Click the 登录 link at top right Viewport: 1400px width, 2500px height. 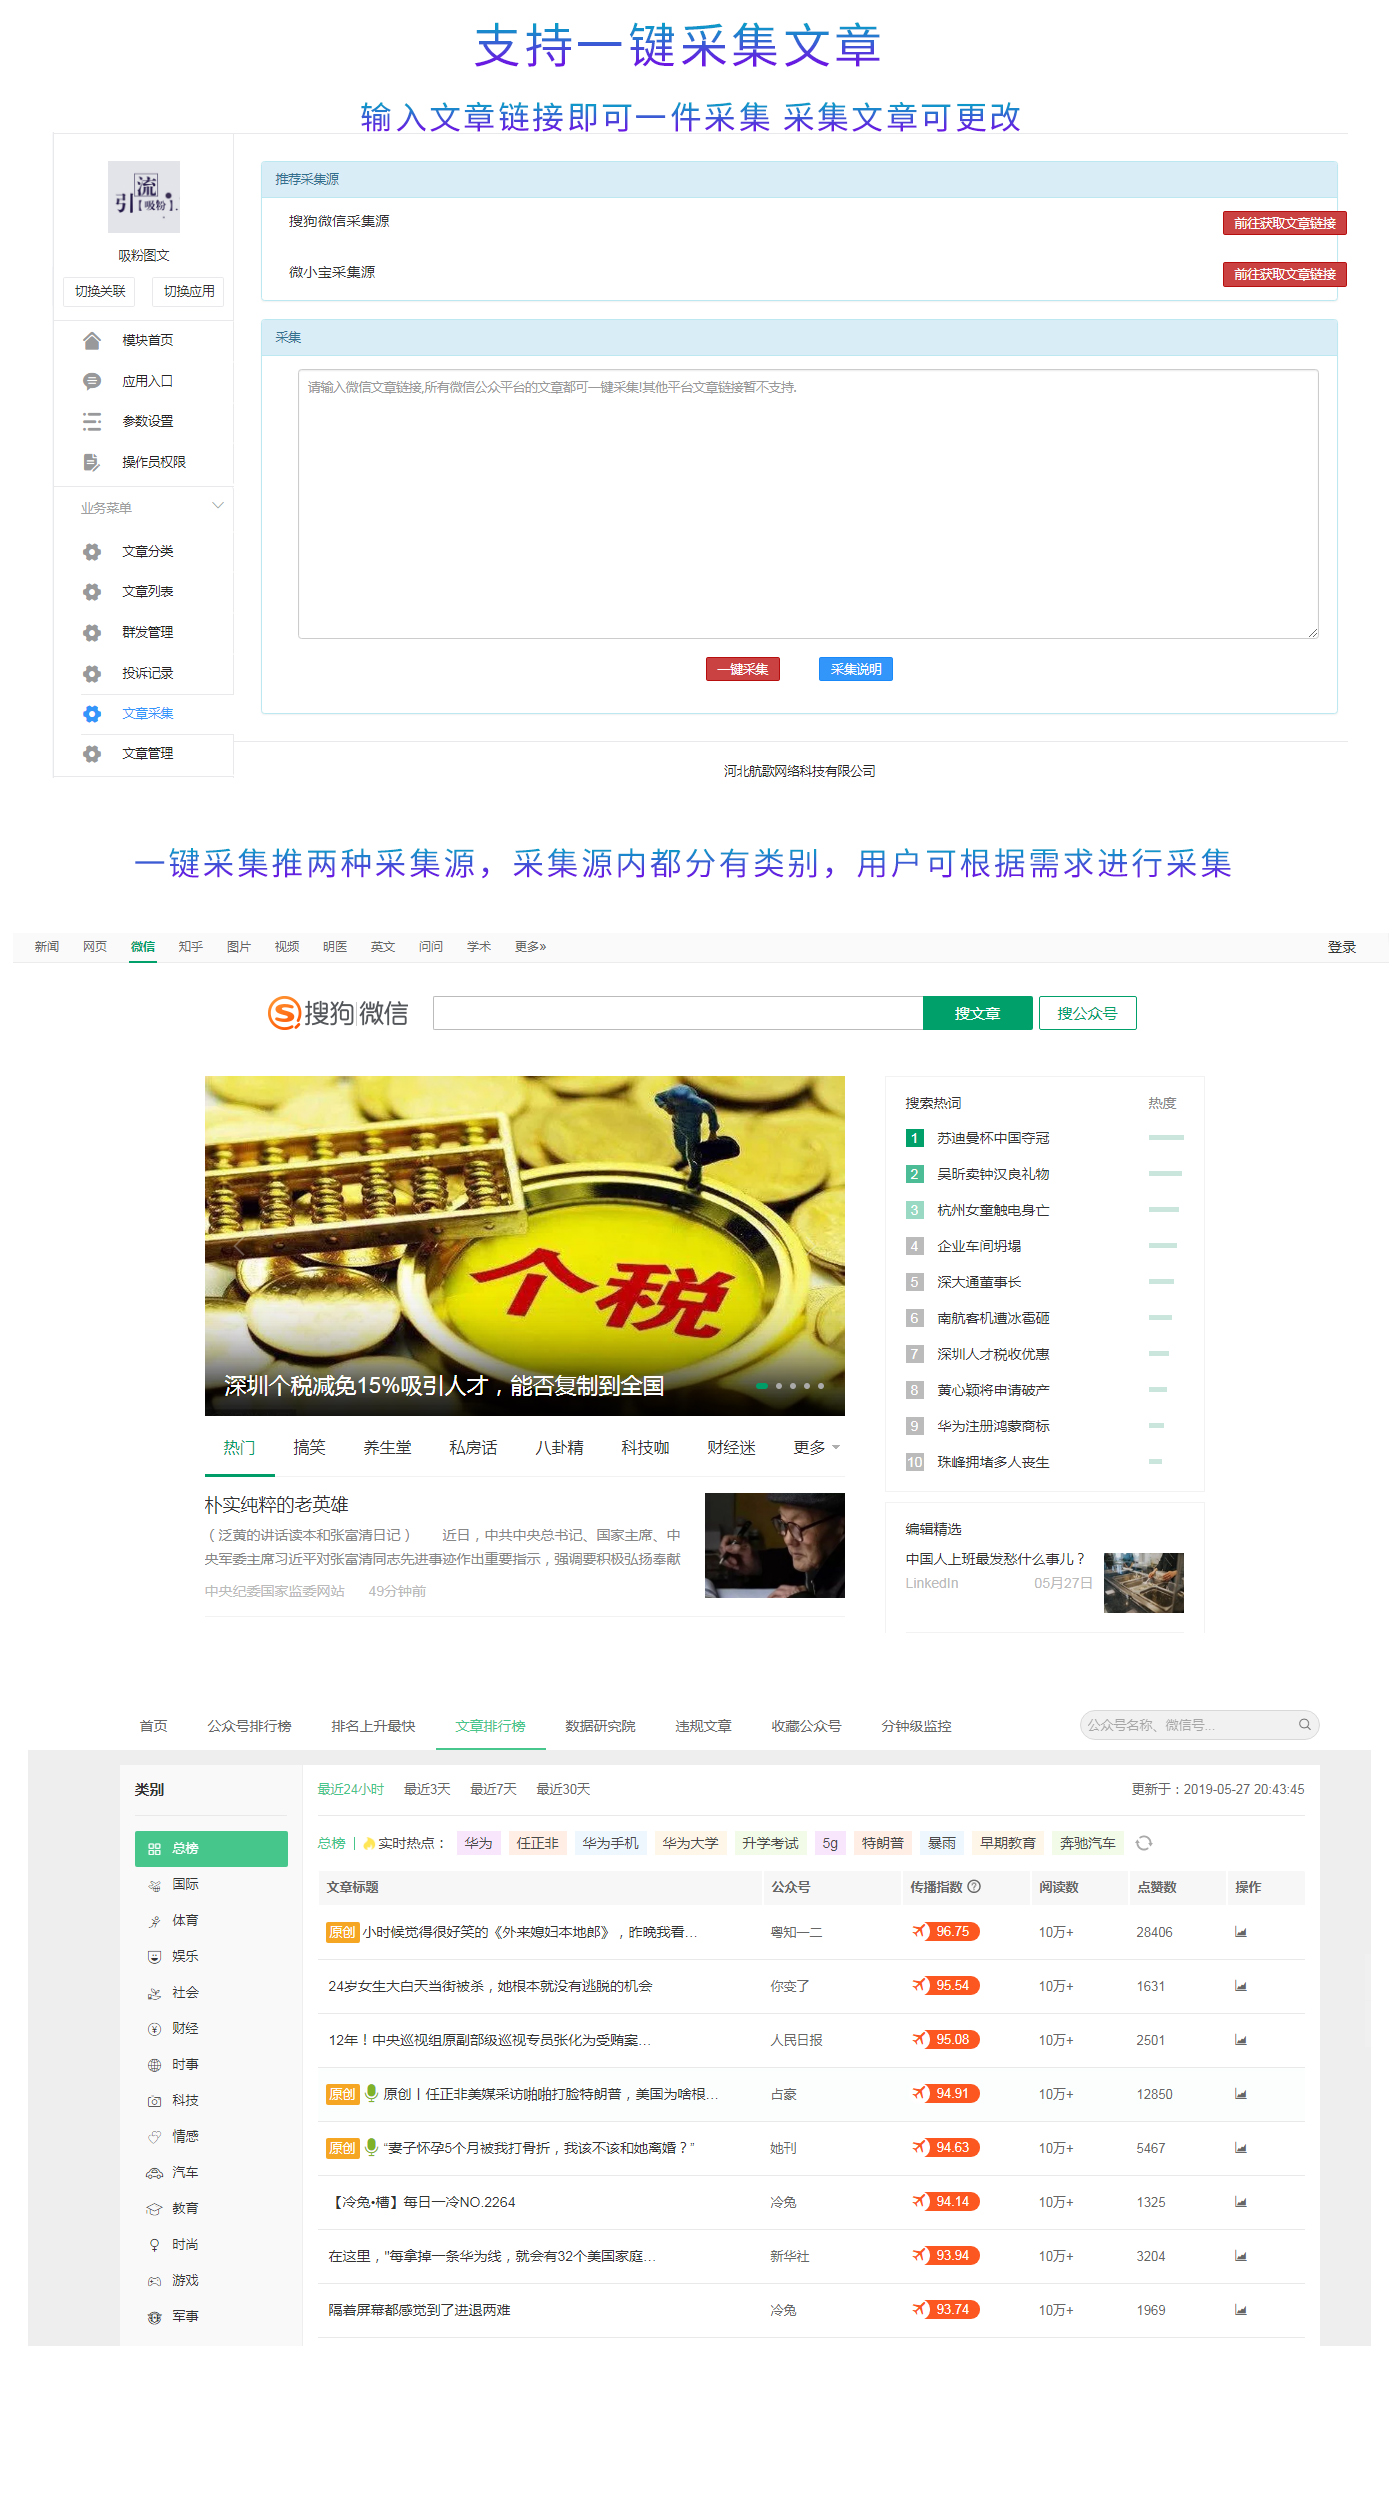pos(1341,947)
